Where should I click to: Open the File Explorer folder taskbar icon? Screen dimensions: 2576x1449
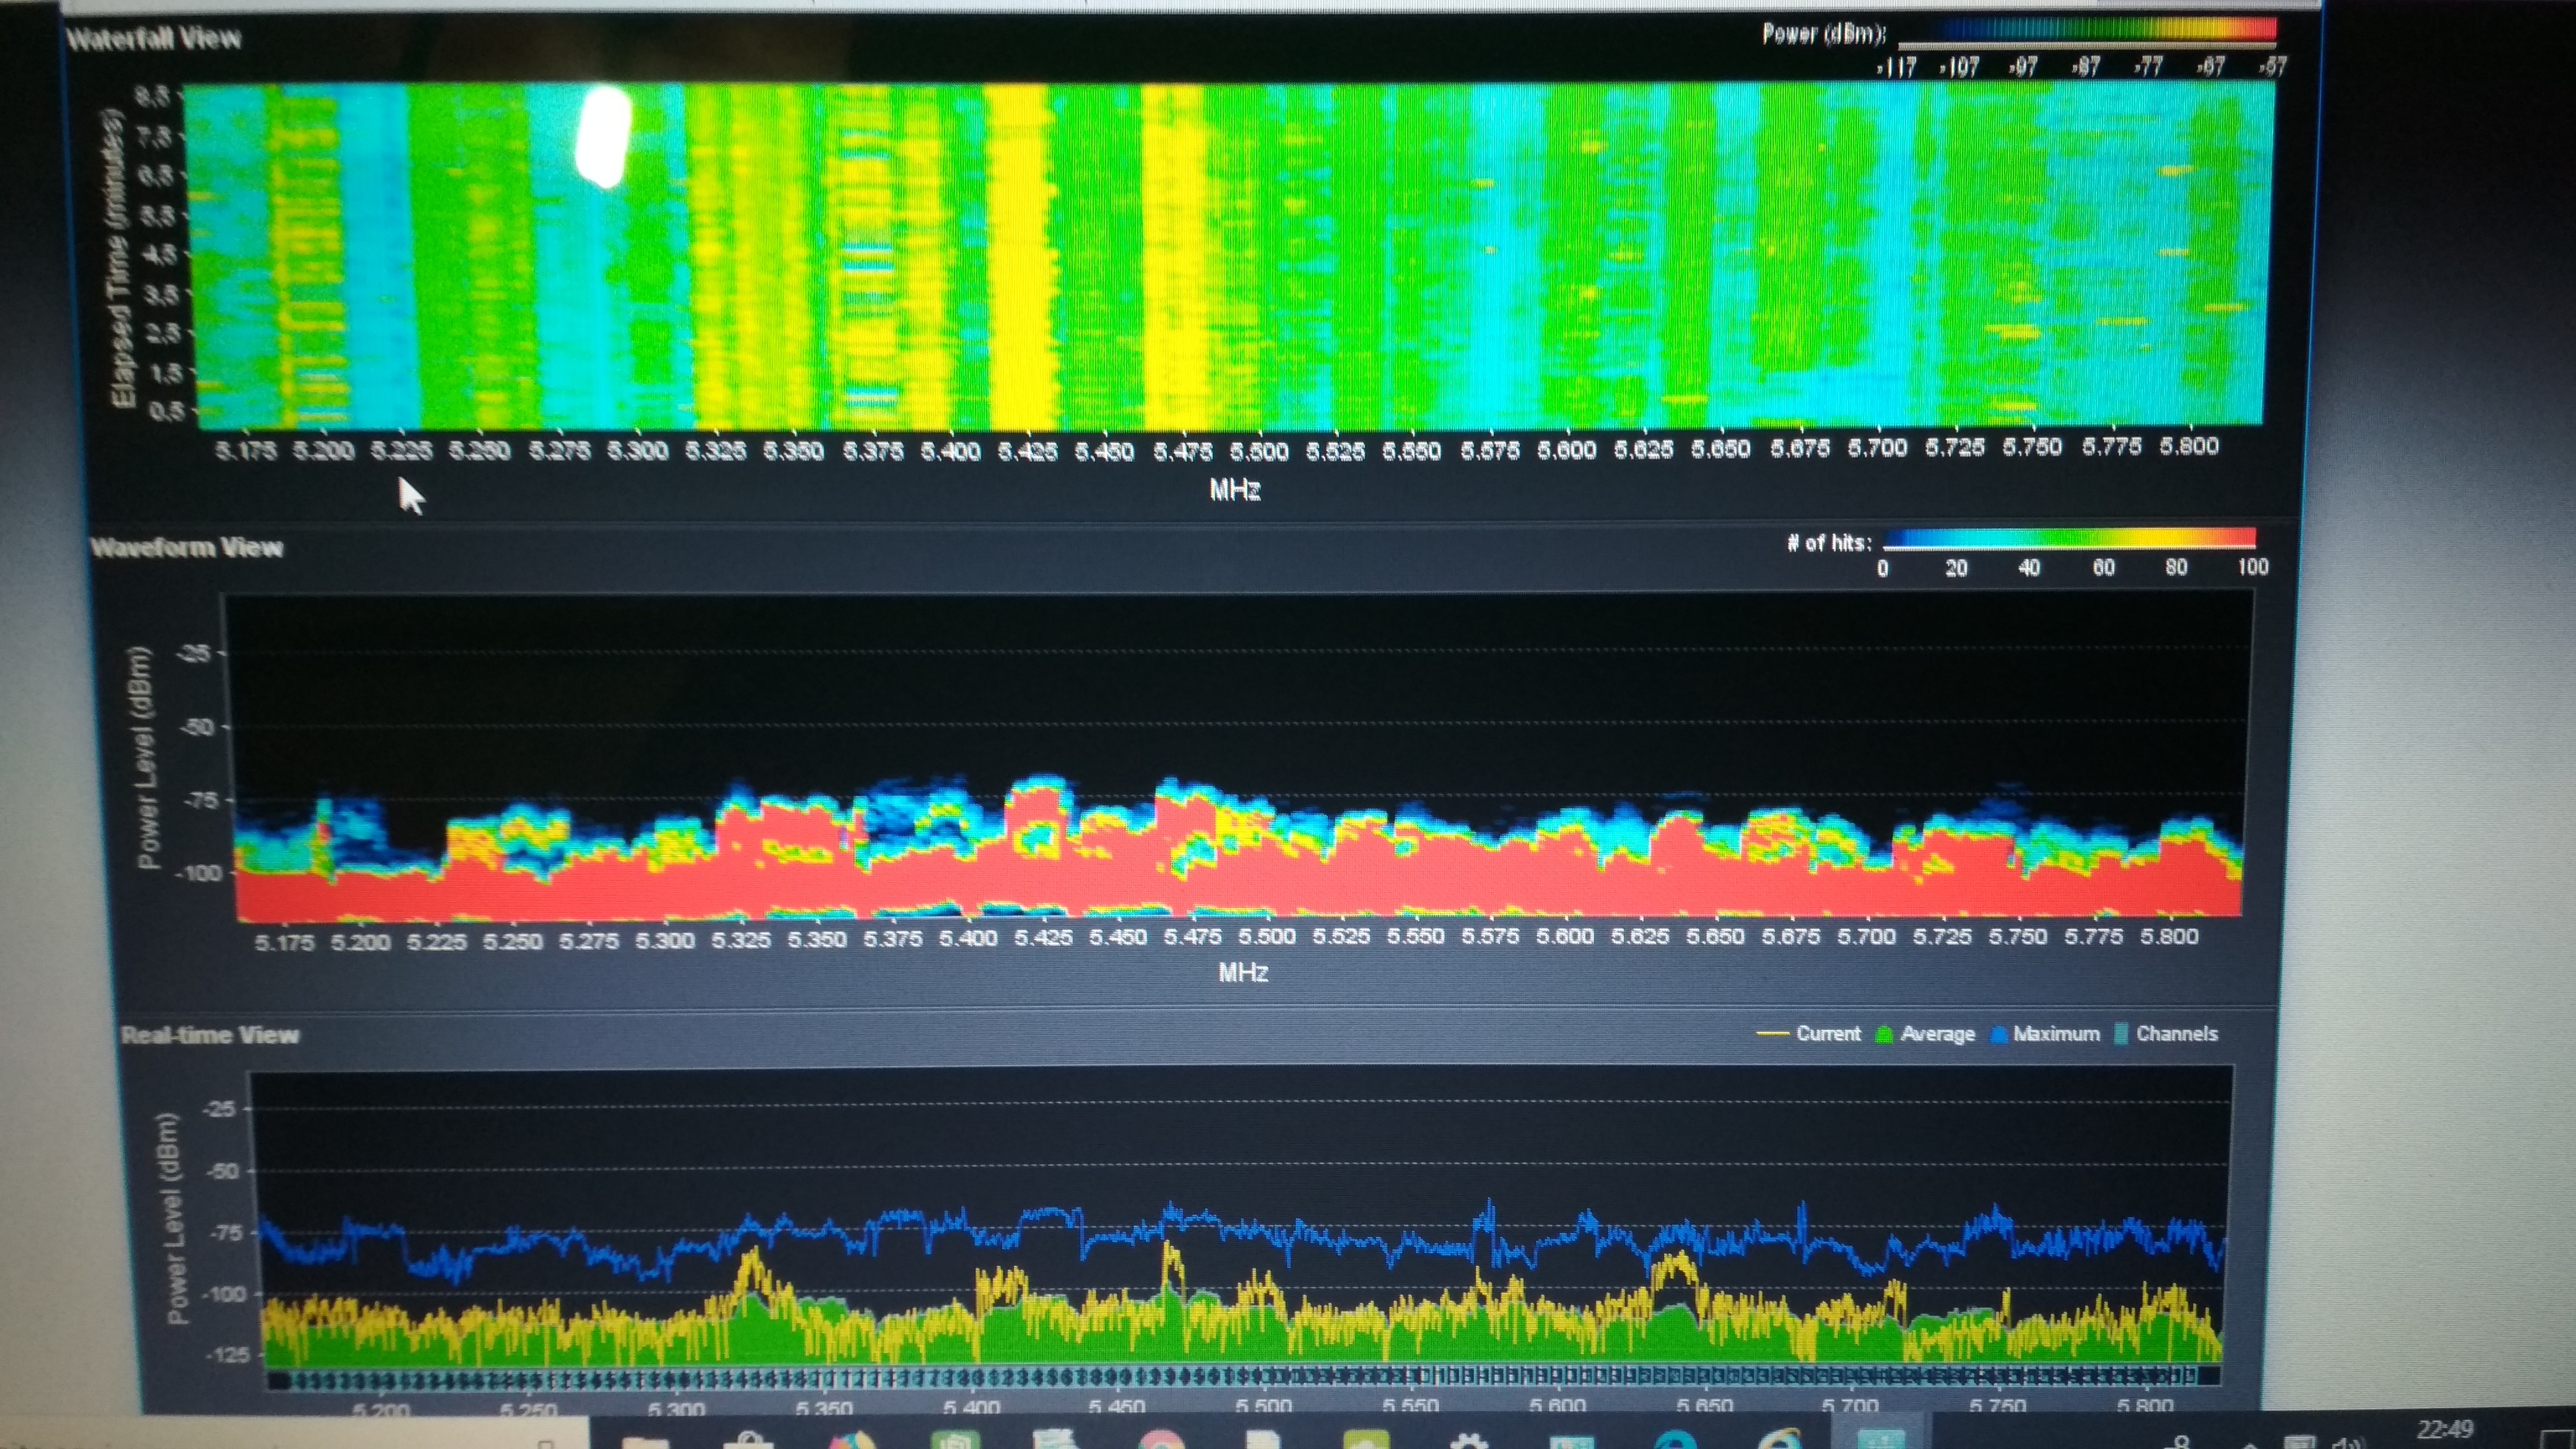click(645, 1441)
